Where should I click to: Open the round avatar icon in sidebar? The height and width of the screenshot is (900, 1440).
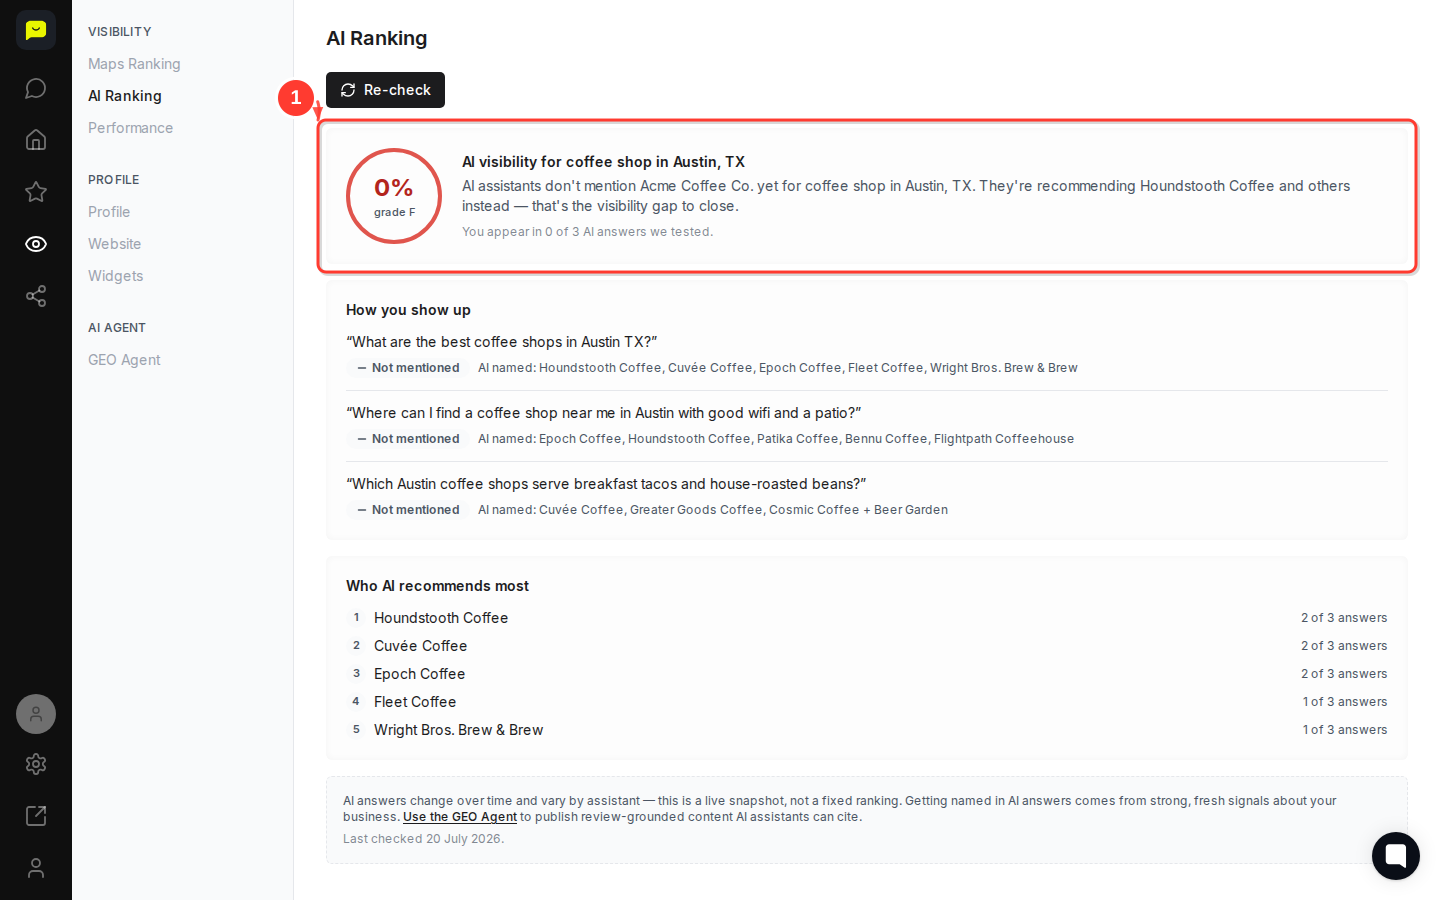(36, 714)
